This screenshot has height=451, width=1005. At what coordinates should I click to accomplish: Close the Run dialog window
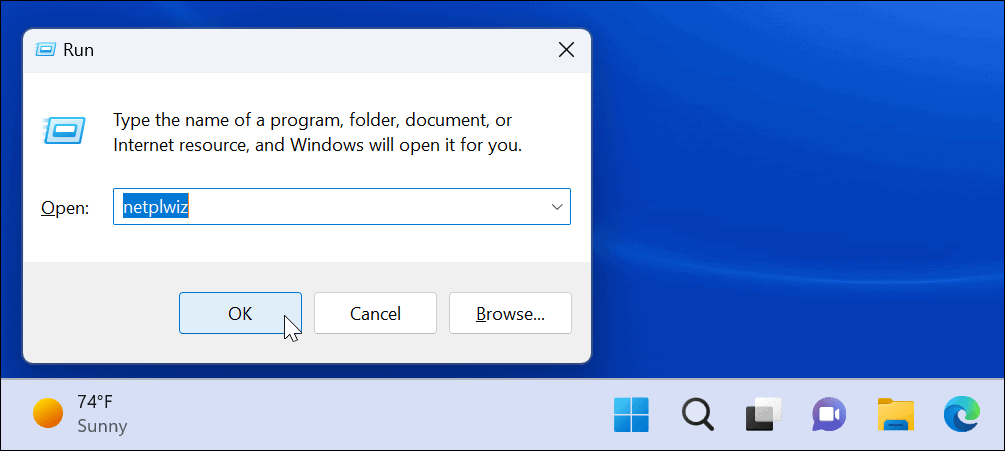click(x=566, y=49)
